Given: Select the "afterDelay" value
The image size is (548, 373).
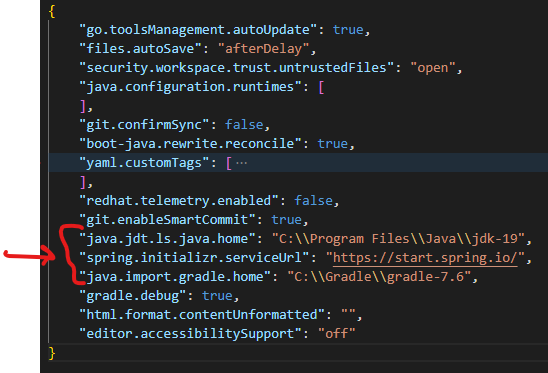Looking at the screenshot, I should pos(264,49).
